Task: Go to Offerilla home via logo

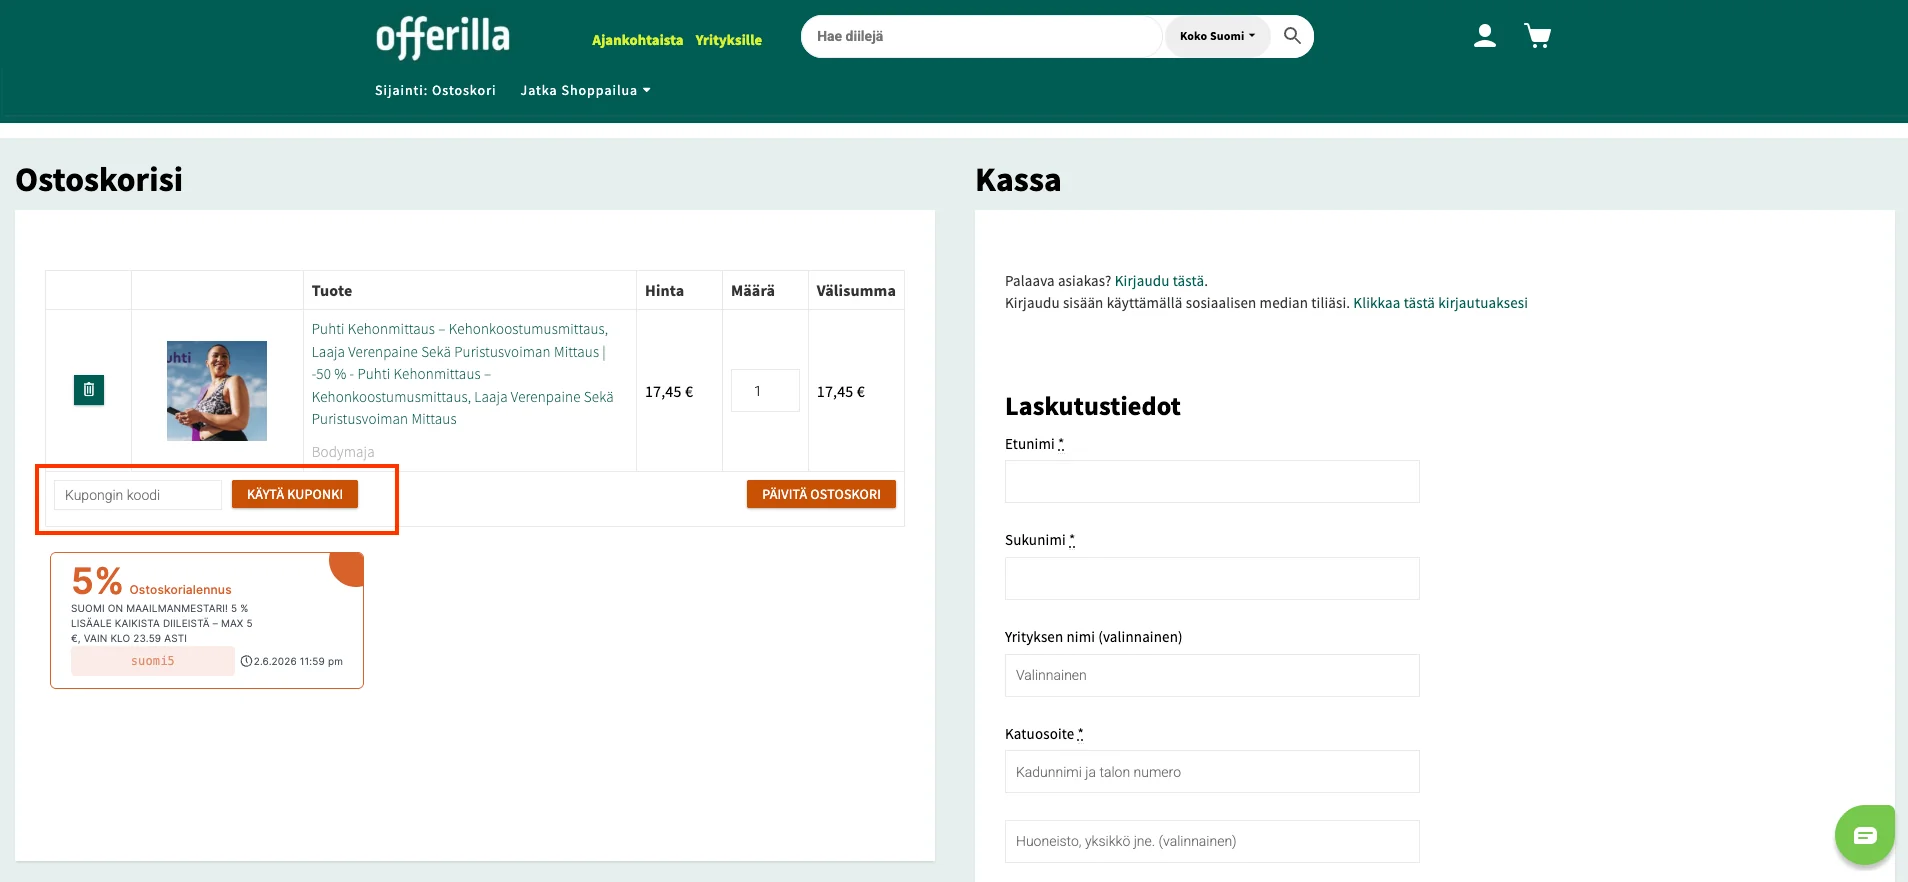Action: coord(443,37)
